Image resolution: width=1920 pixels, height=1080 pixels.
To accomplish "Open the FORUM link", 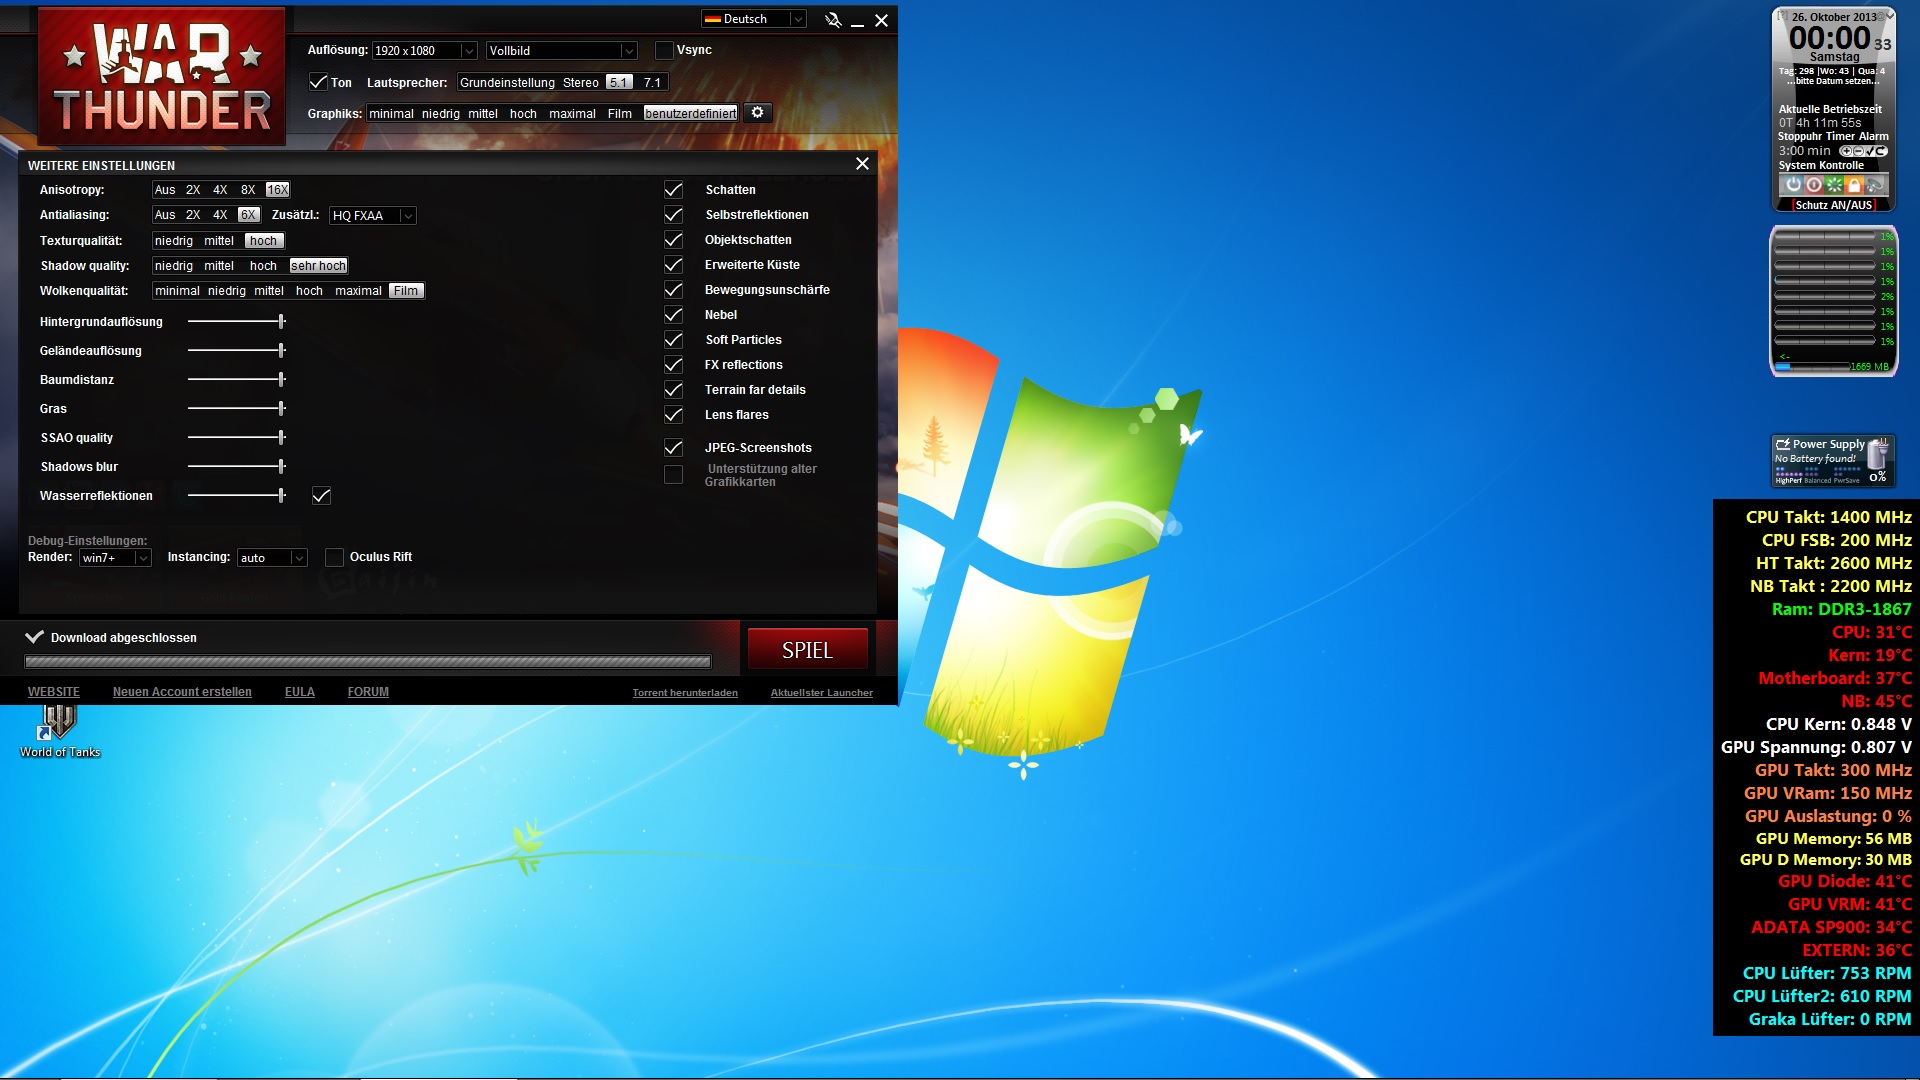I will tap(368, 692).
